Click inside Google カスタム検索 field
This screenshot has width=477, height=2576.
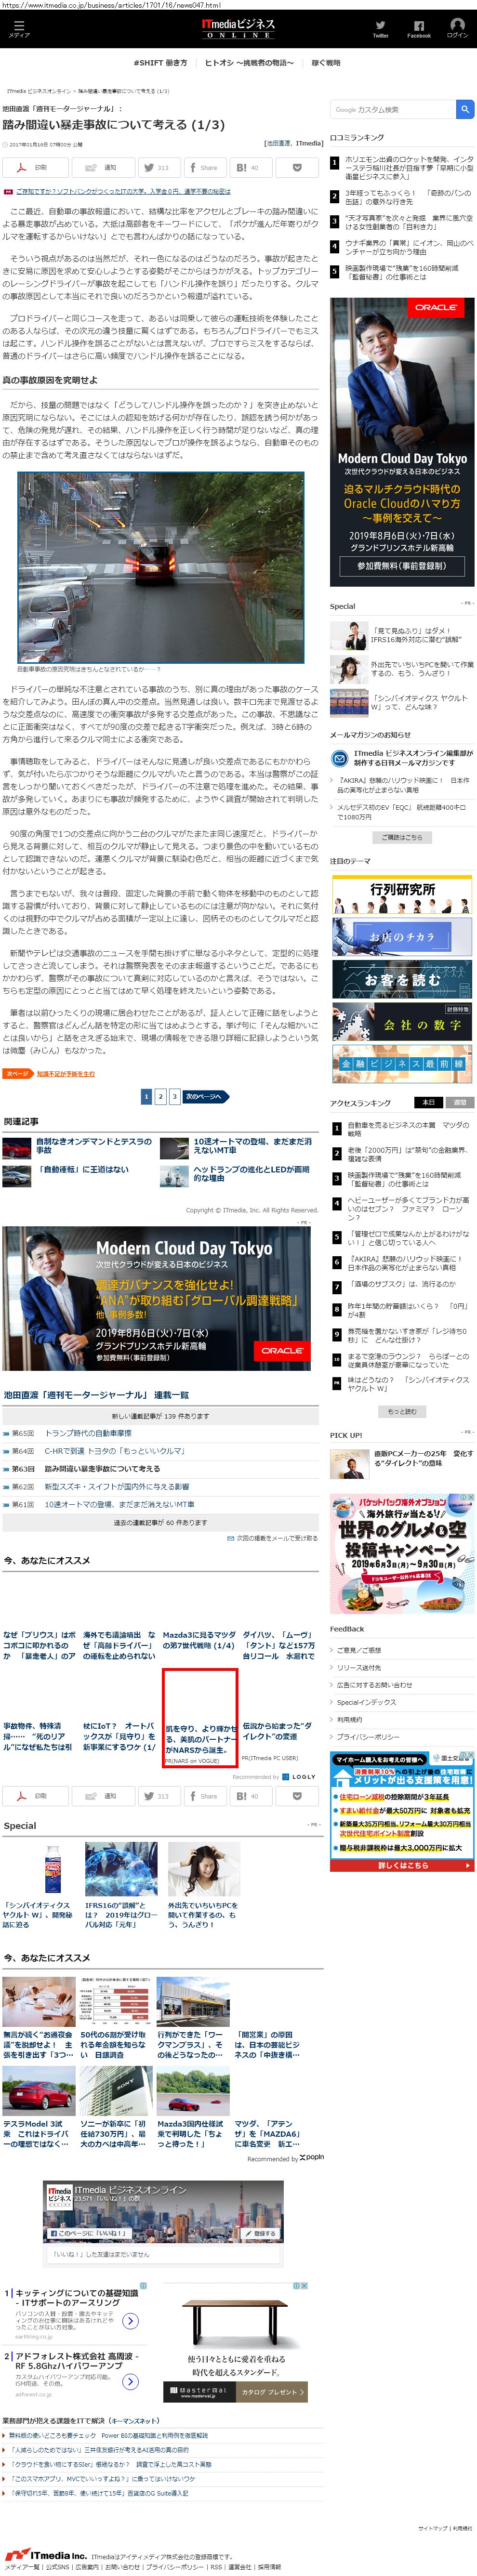[x=393, y=109]
